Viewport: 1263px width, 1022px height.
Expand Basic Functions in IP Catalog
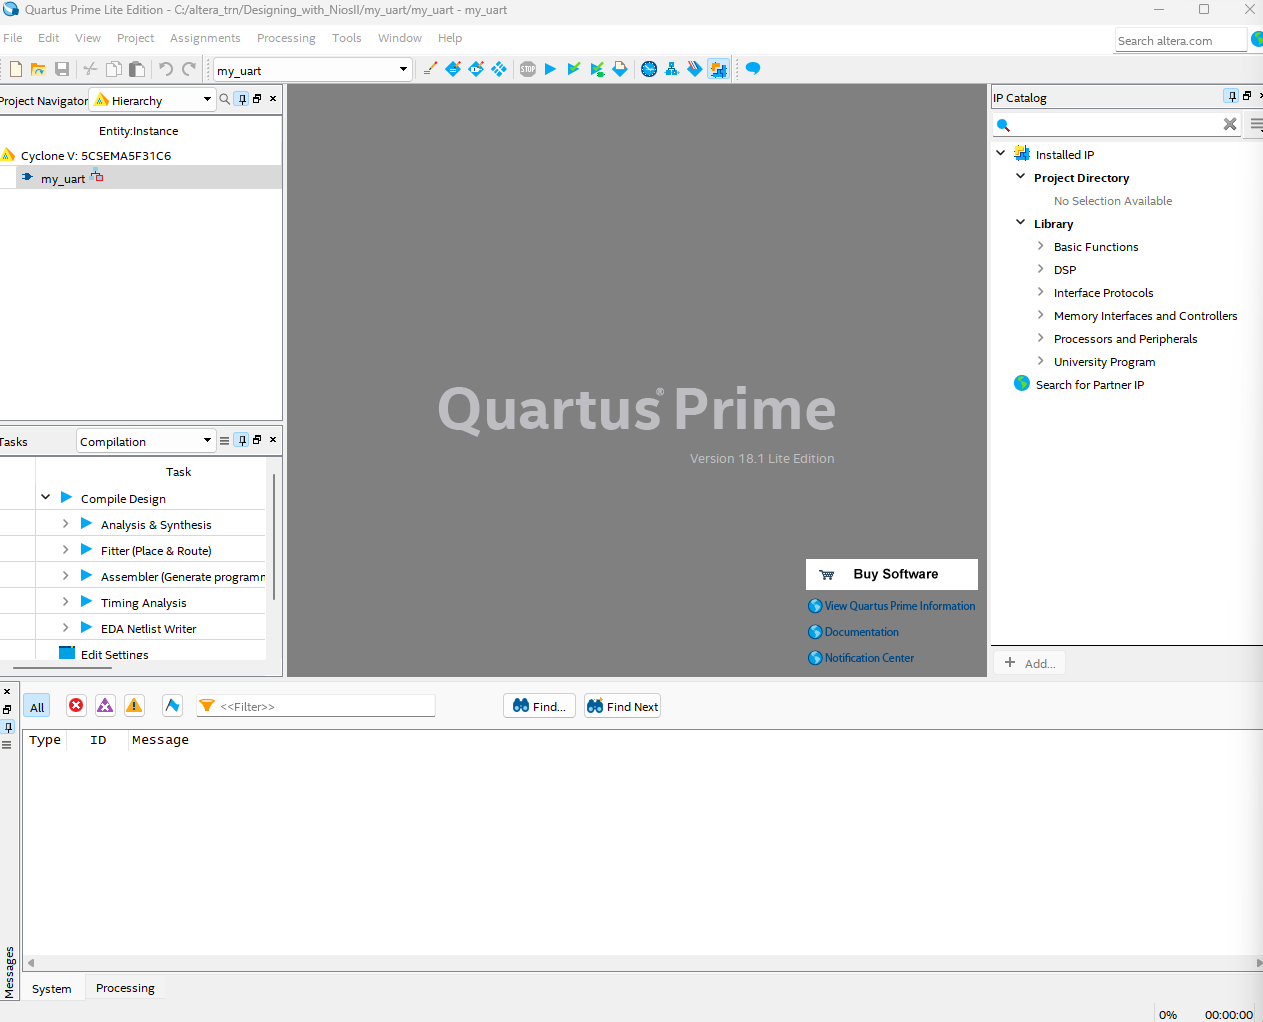[x=1040, y=246]
